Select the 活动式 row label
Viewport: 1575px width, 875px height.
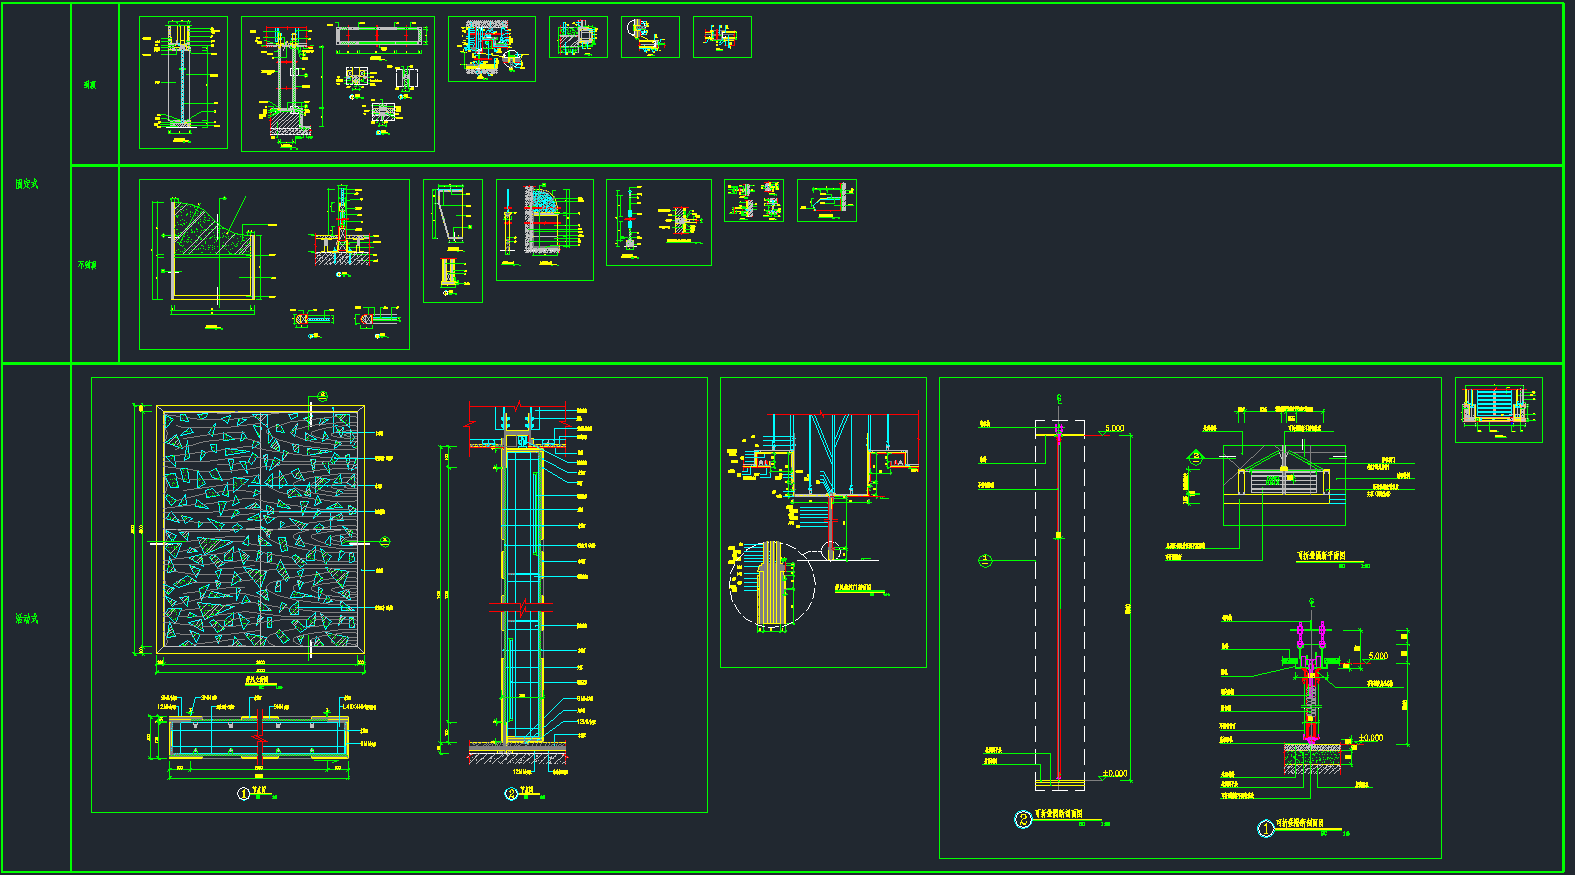(27, 619)
